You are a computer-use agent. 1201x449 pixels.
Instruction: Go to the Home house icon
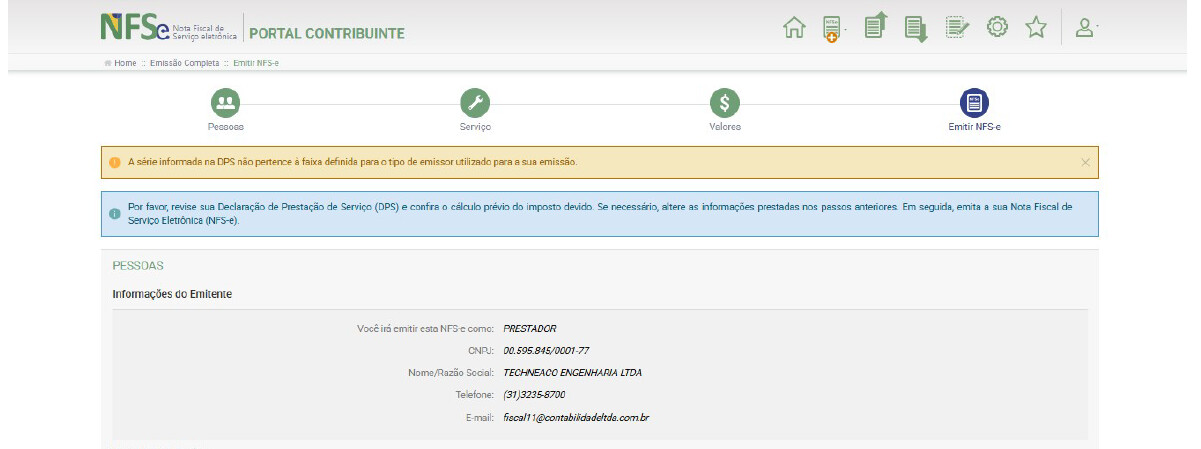794,28
